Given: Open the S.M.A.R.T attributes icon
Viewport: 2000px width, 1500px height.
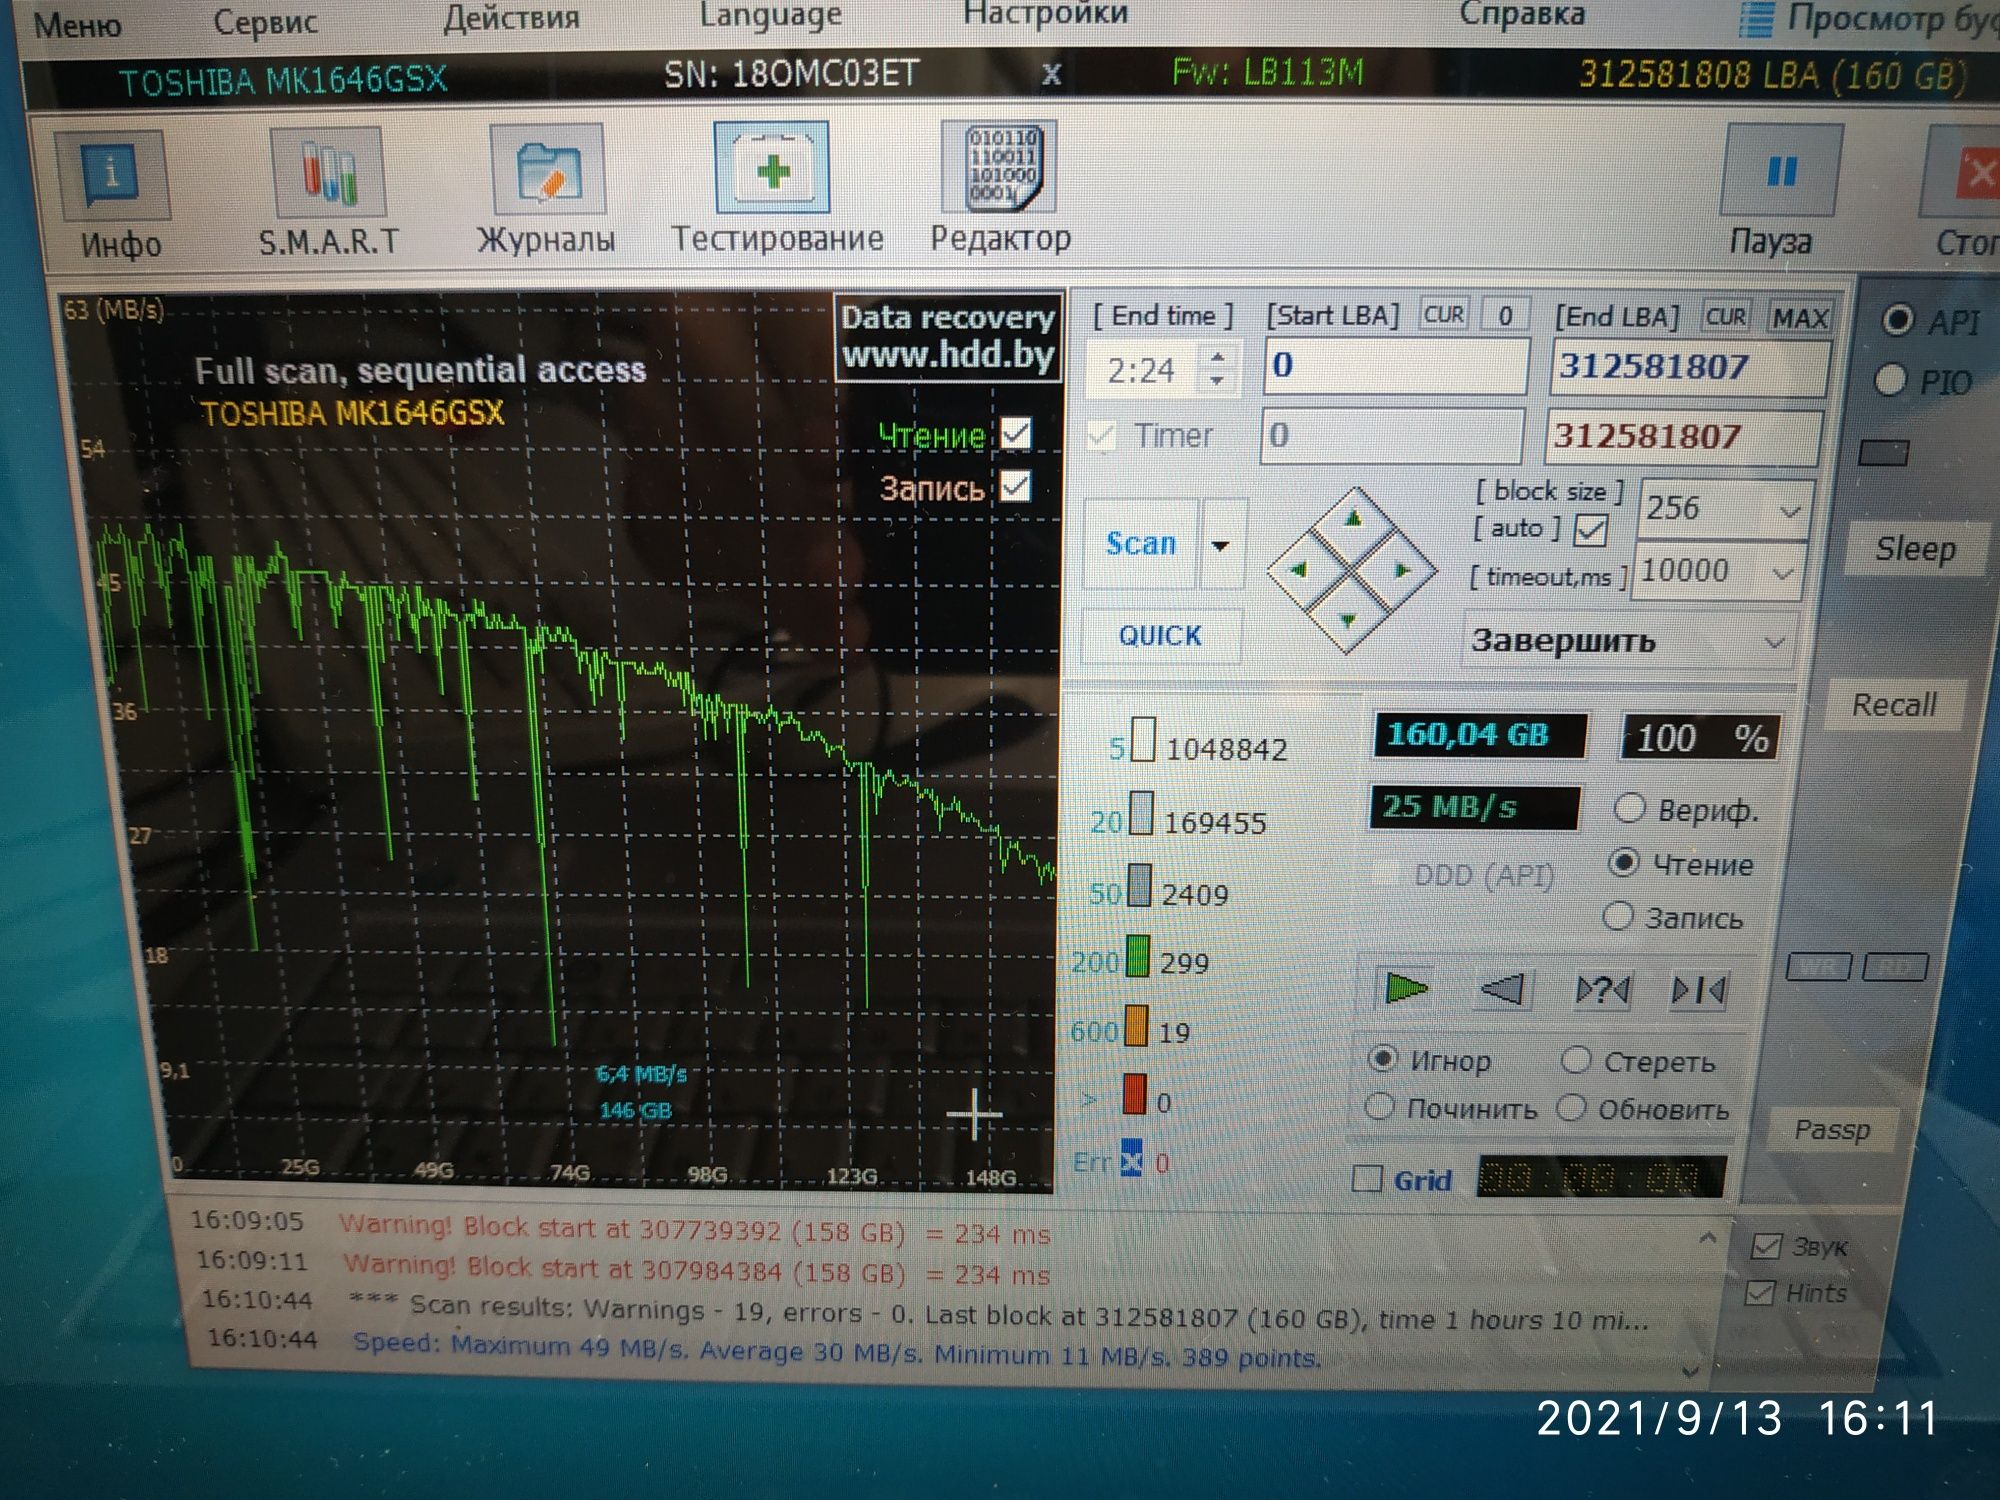Looking at the screenshot, I should [329, 173].
